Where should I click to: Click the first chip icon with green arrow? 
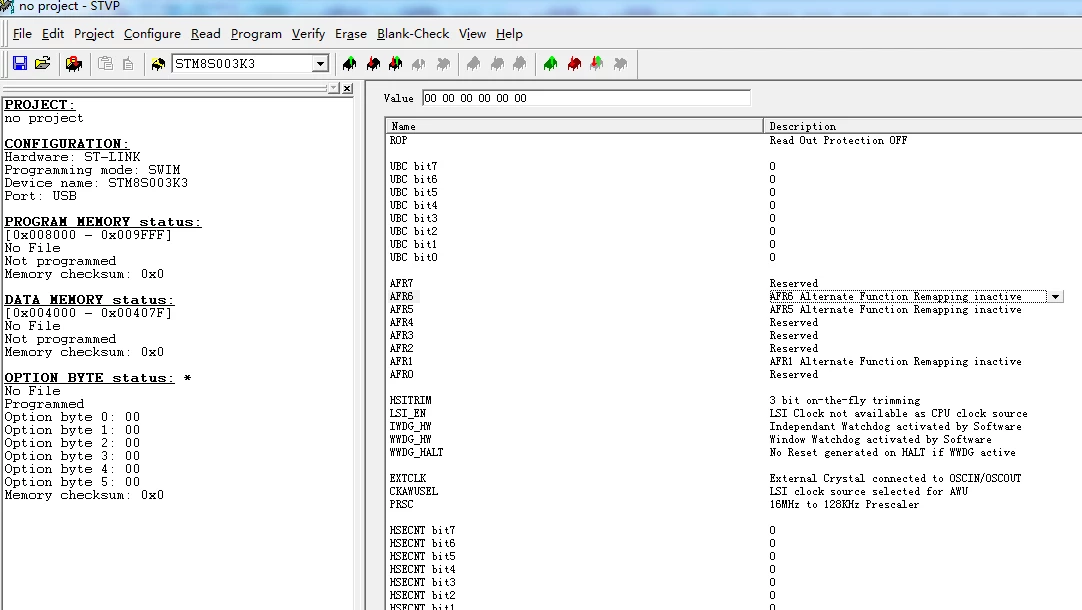[x=350, y=64]
